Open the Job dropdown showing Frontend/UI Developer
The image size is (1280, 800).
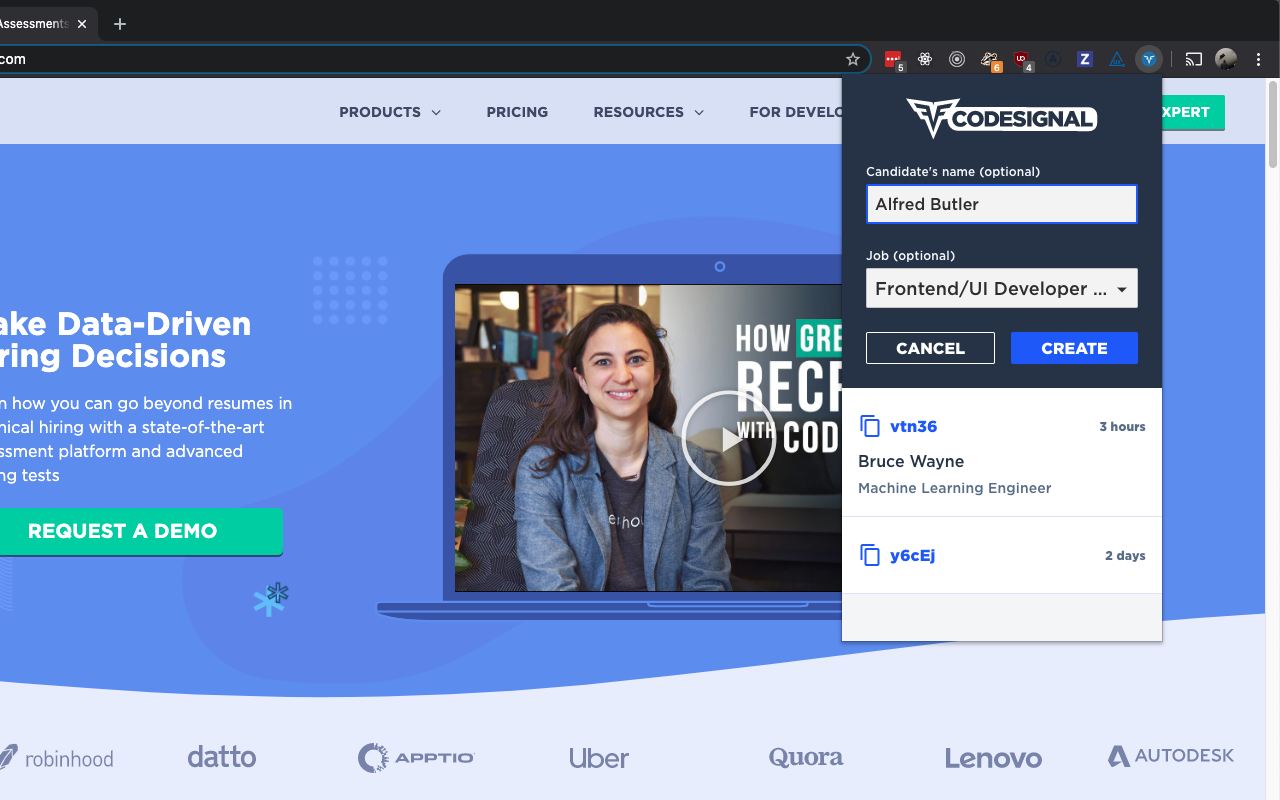(x=1002, y=288)
